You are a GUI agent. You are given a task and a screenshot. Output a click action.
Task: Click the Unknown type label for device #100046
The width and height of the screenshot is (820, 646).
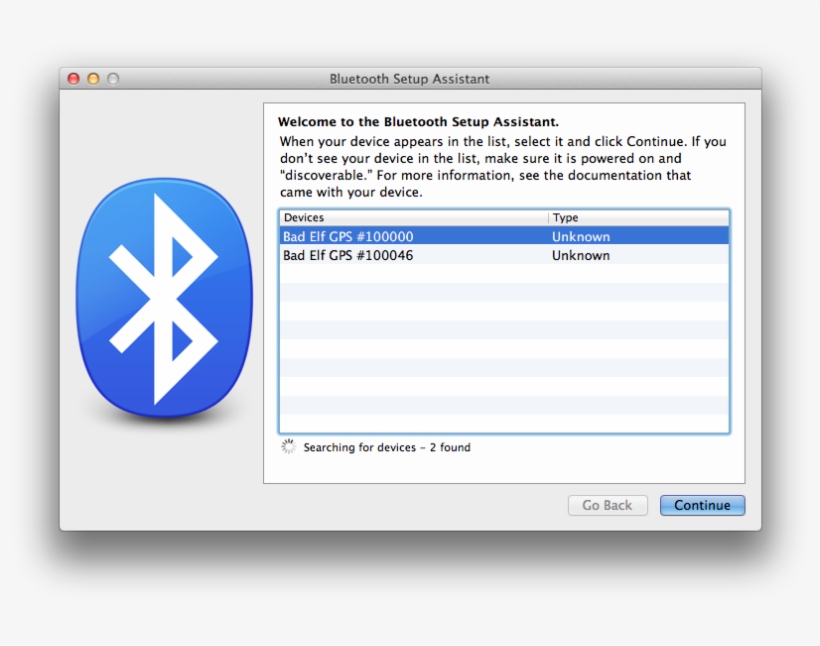[582, 256]
